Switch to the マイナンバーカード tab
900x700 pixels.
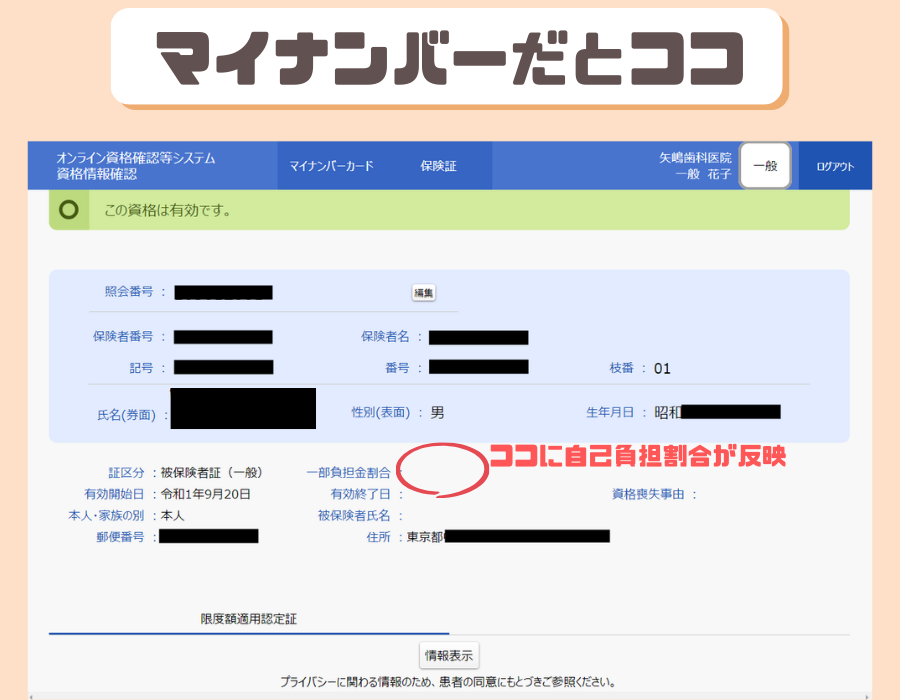point(331,166)
